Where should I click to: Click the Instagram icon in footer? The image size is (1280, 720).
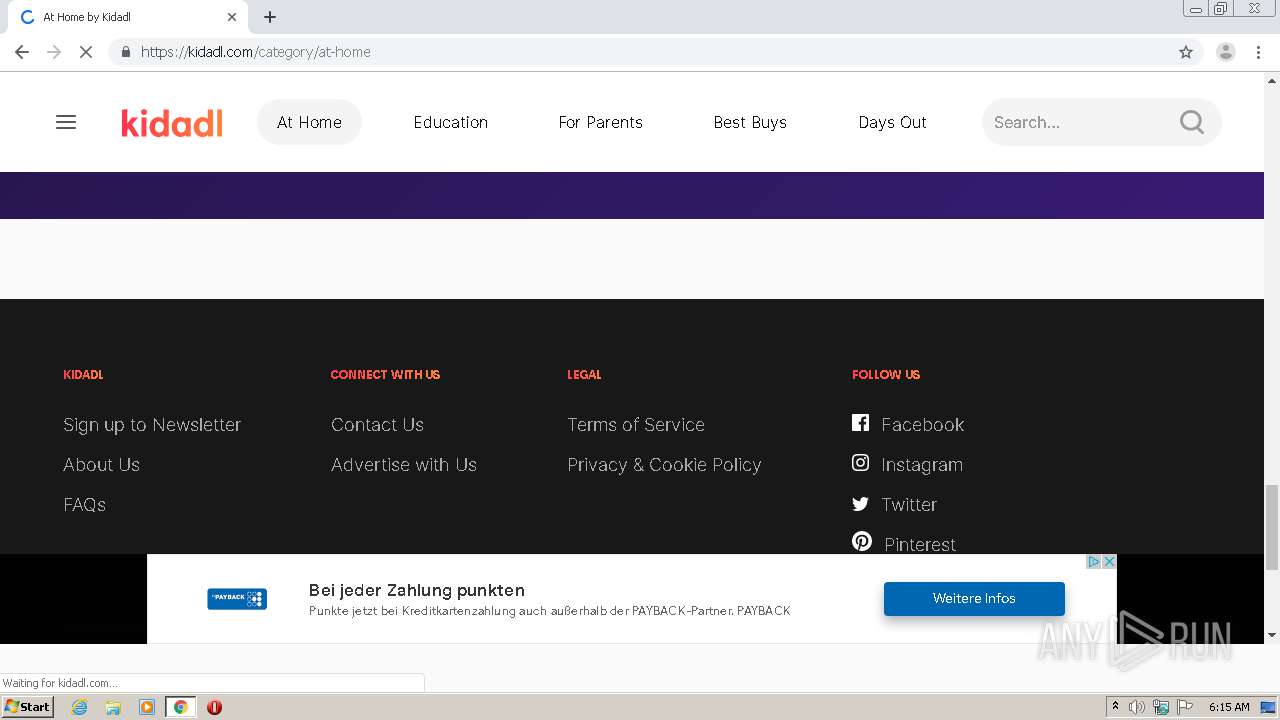point(860,463)
